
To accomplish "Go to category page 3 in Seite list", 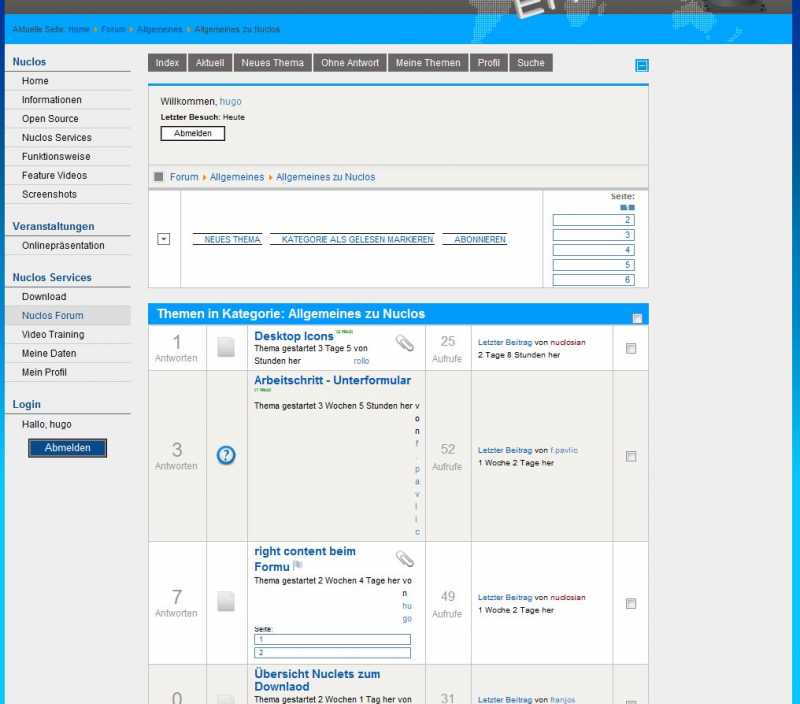I will coord(593,235).
